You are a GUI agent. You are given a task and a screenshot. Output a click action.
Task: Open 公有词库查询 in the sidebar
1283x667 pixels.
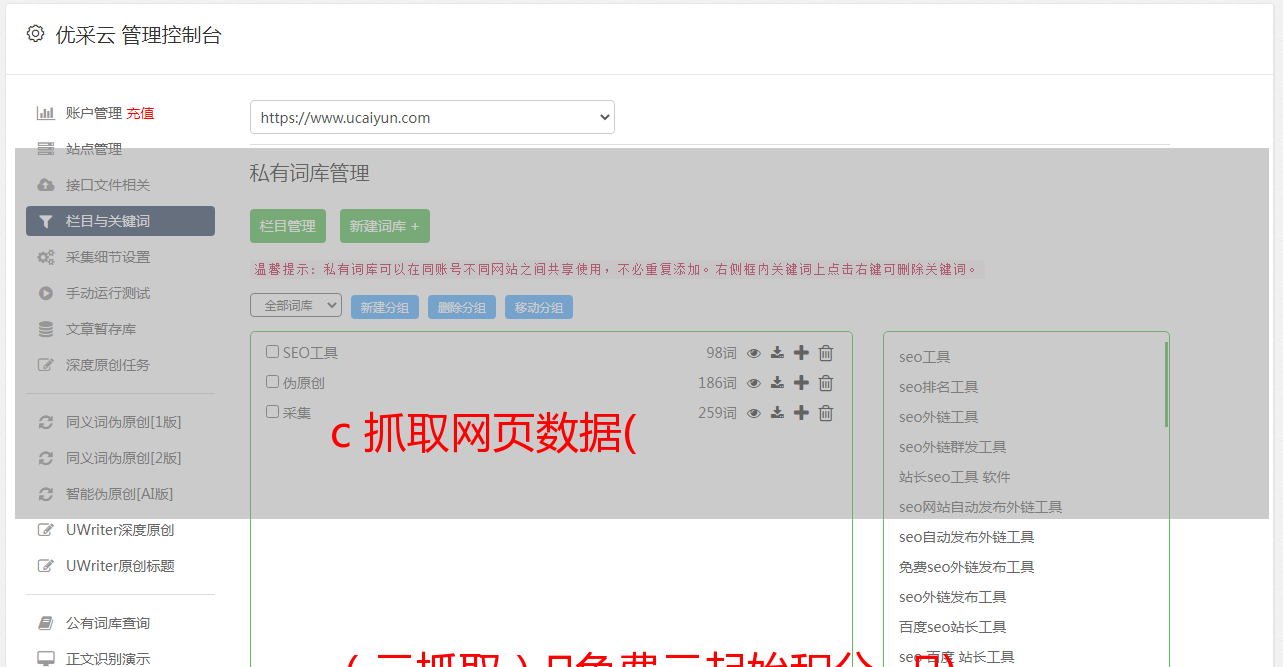[108, 623]
